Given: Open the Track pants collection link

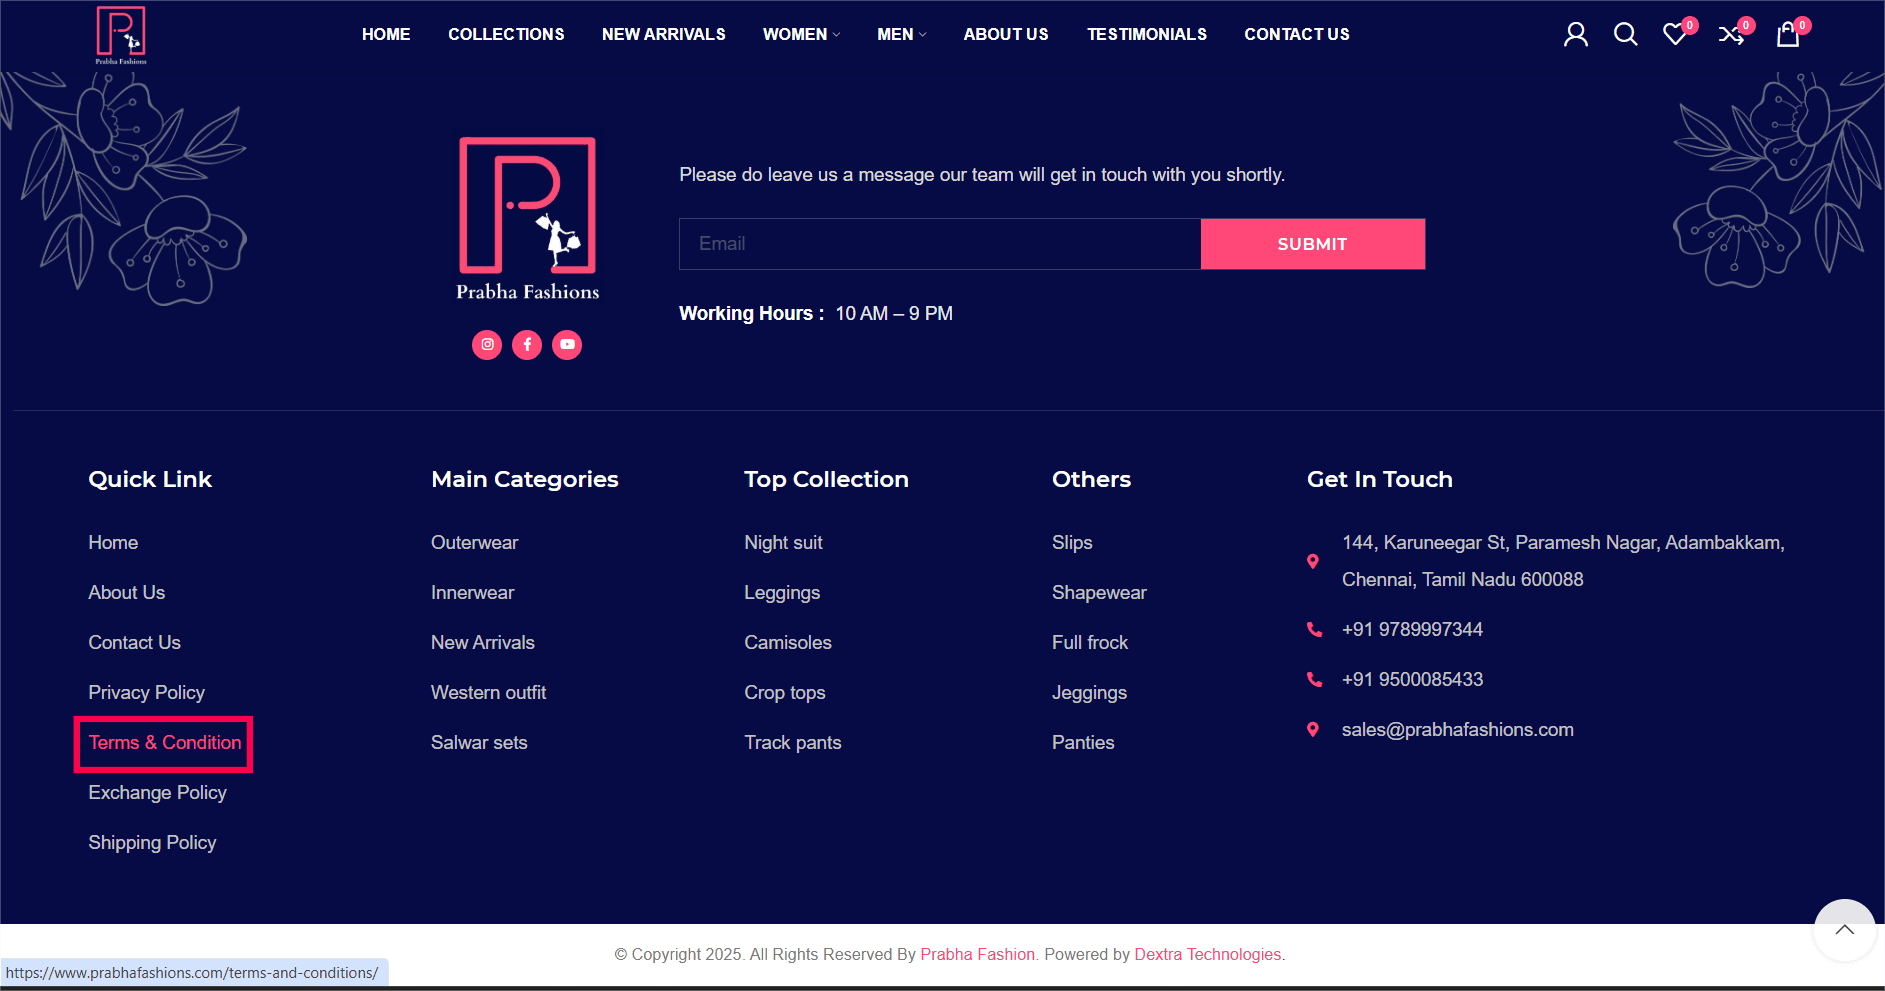Looking at the screenshot, I should click(793, 743).
